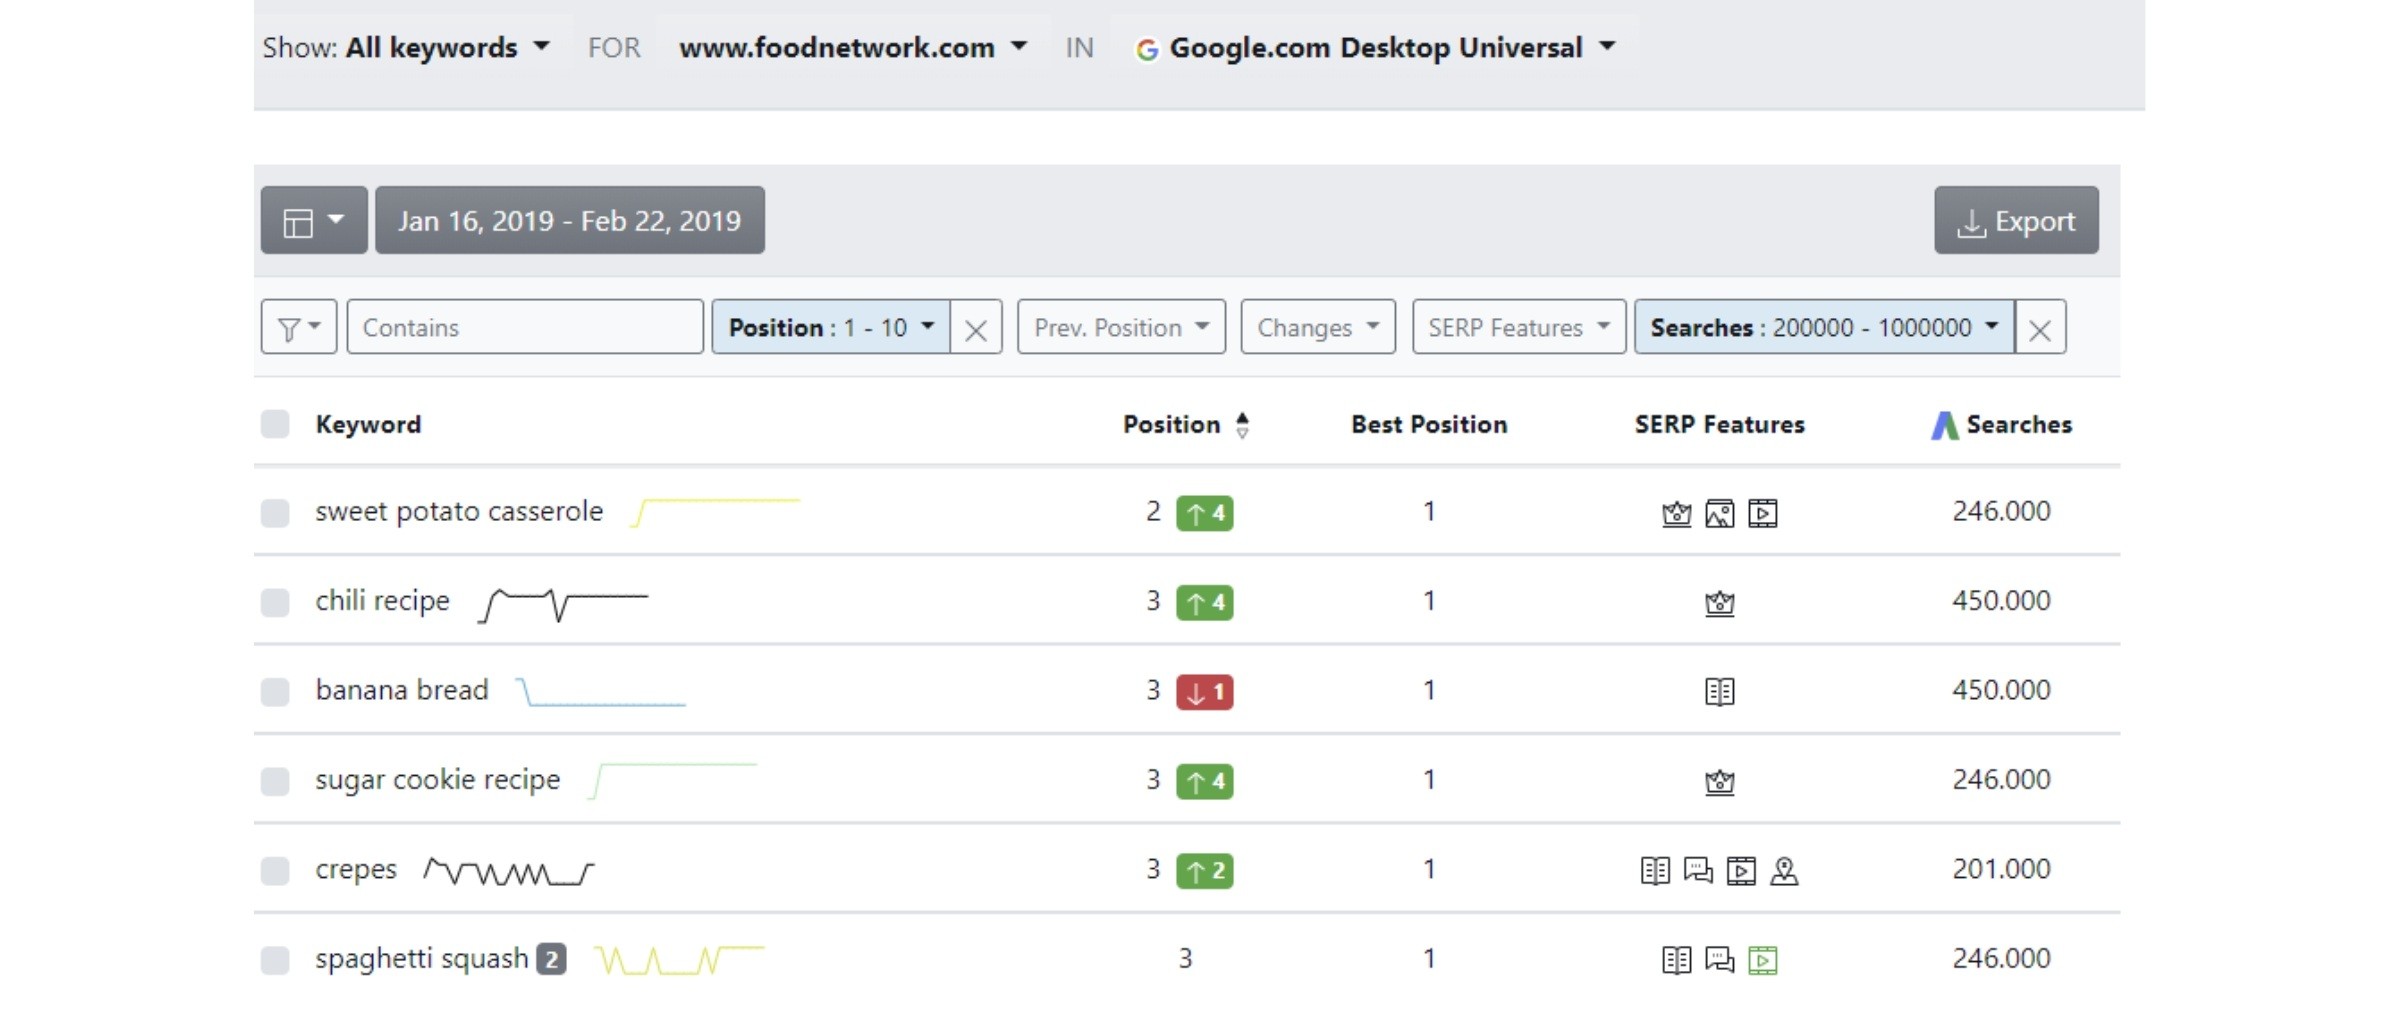Click the crown icon in sugar cookie recipe row

[x=1719, y=781]
